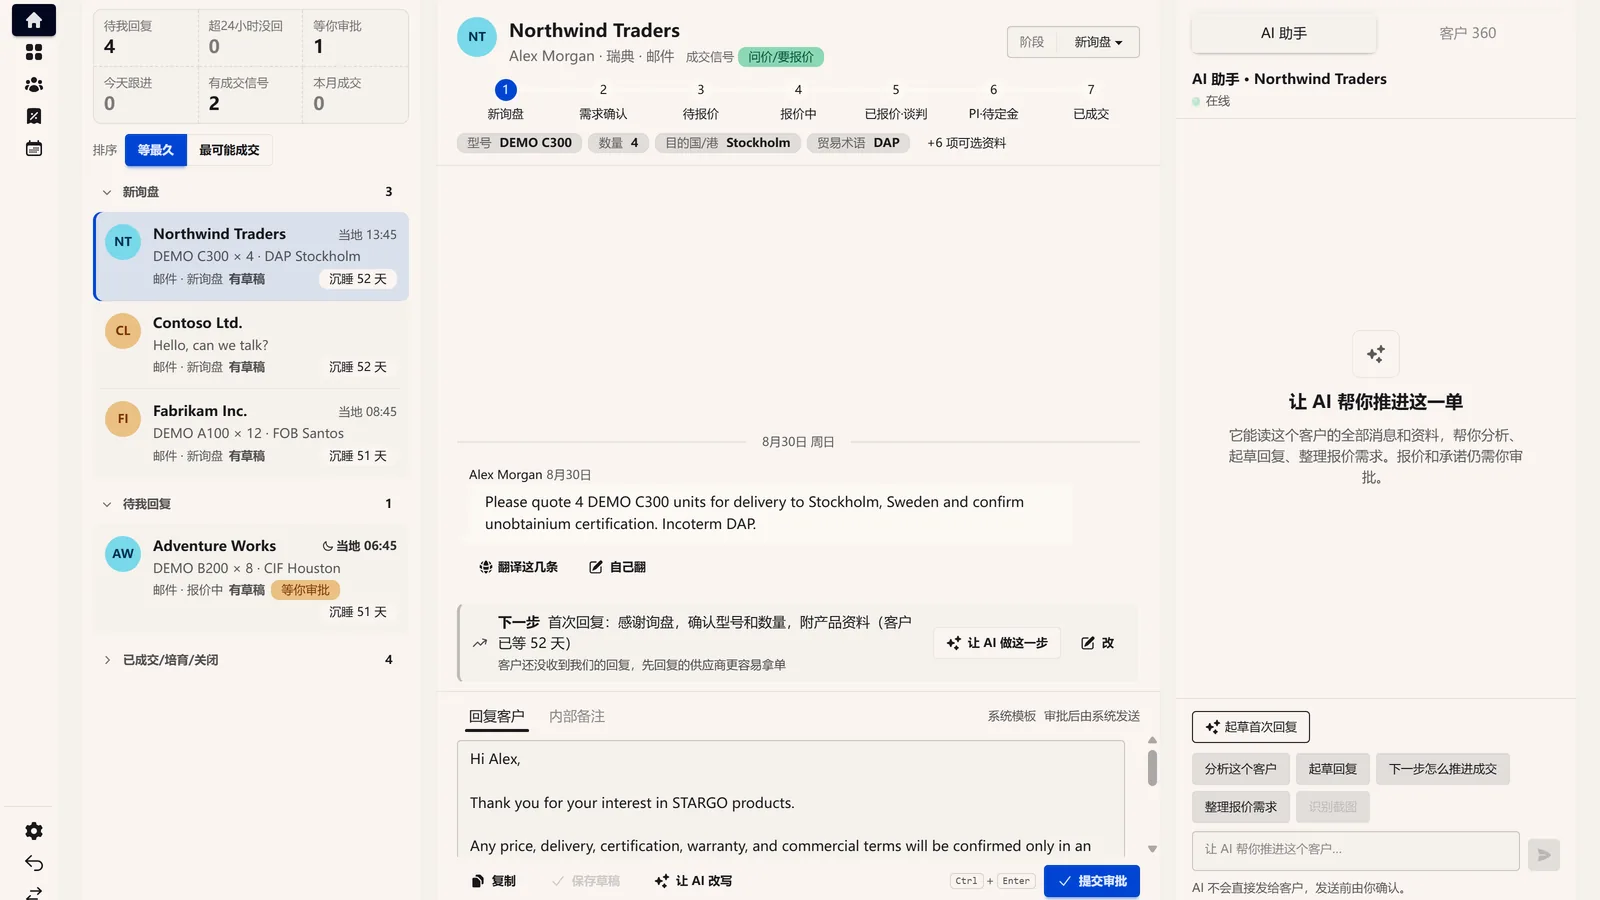Click the pencil icon of 自己翻
The image size is (1600, 900).
596,567
